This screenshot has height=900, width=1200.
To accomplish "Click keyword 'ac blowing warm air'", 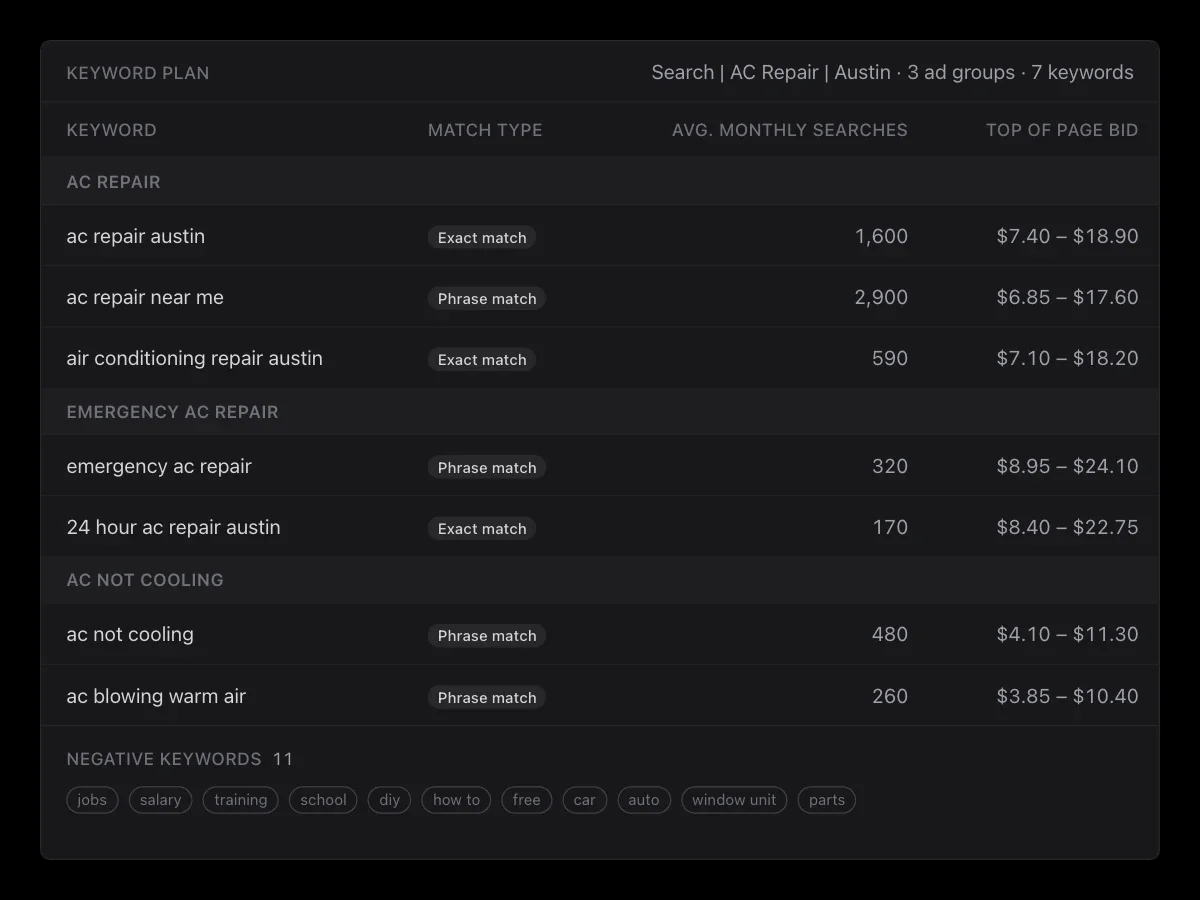I will click(156, 697).
